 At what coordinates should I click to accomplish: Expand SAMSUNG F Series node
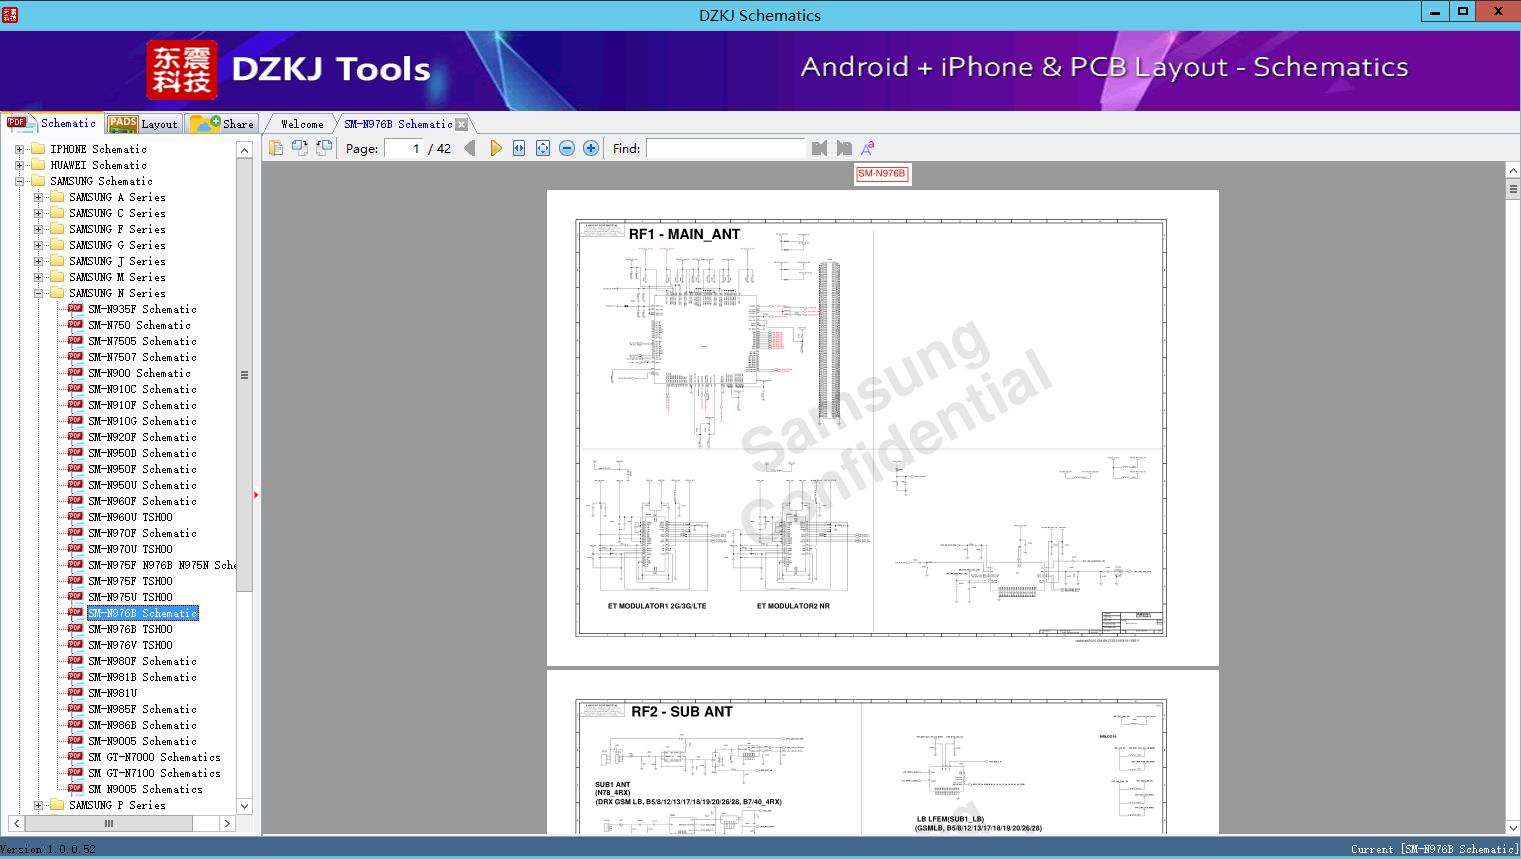[x=38, y=229]
